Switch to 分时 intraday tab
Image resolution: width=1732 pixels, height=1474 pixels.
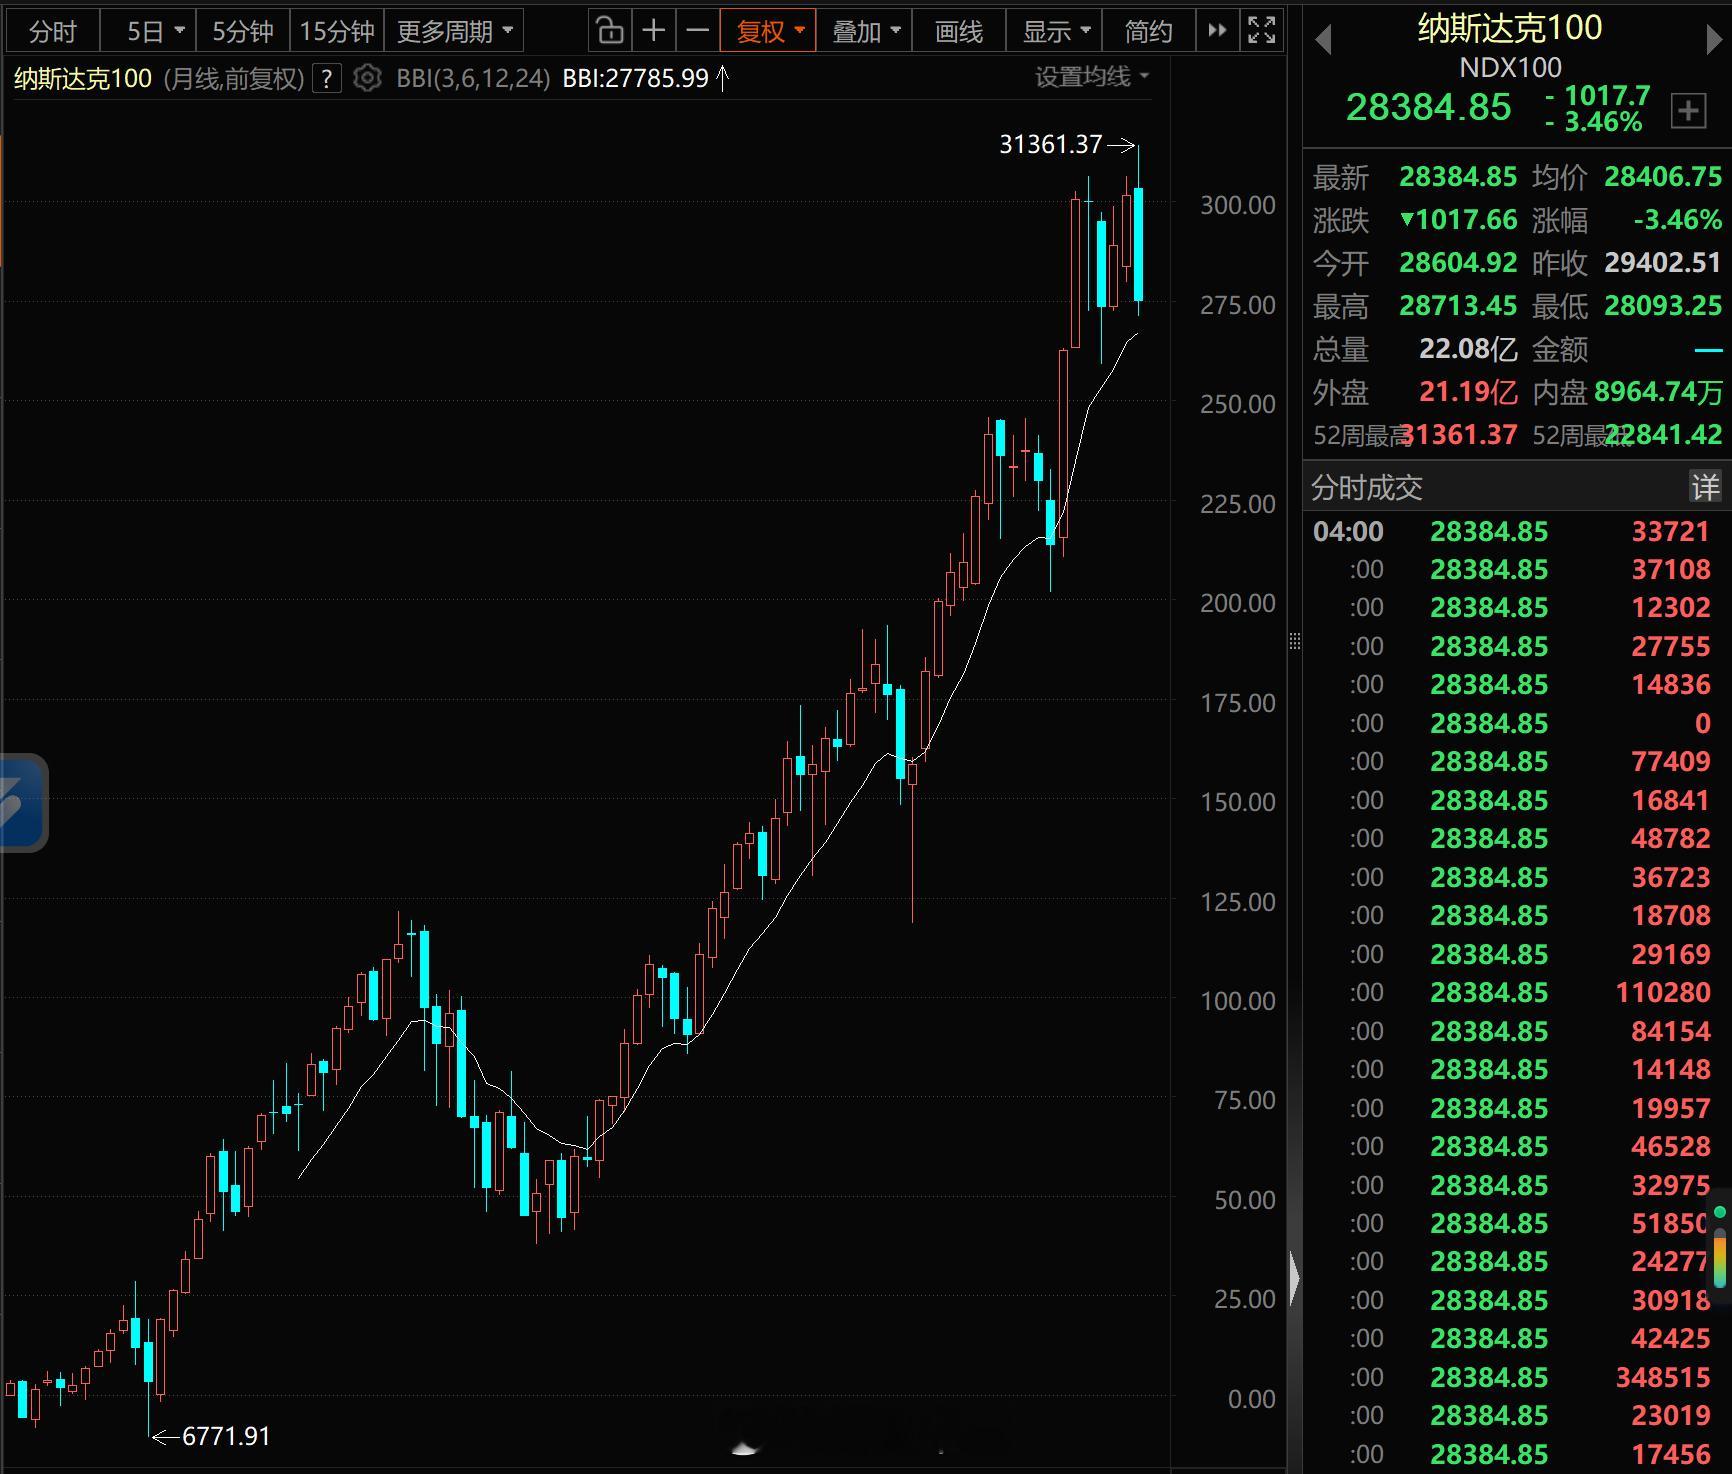(53, 32)
